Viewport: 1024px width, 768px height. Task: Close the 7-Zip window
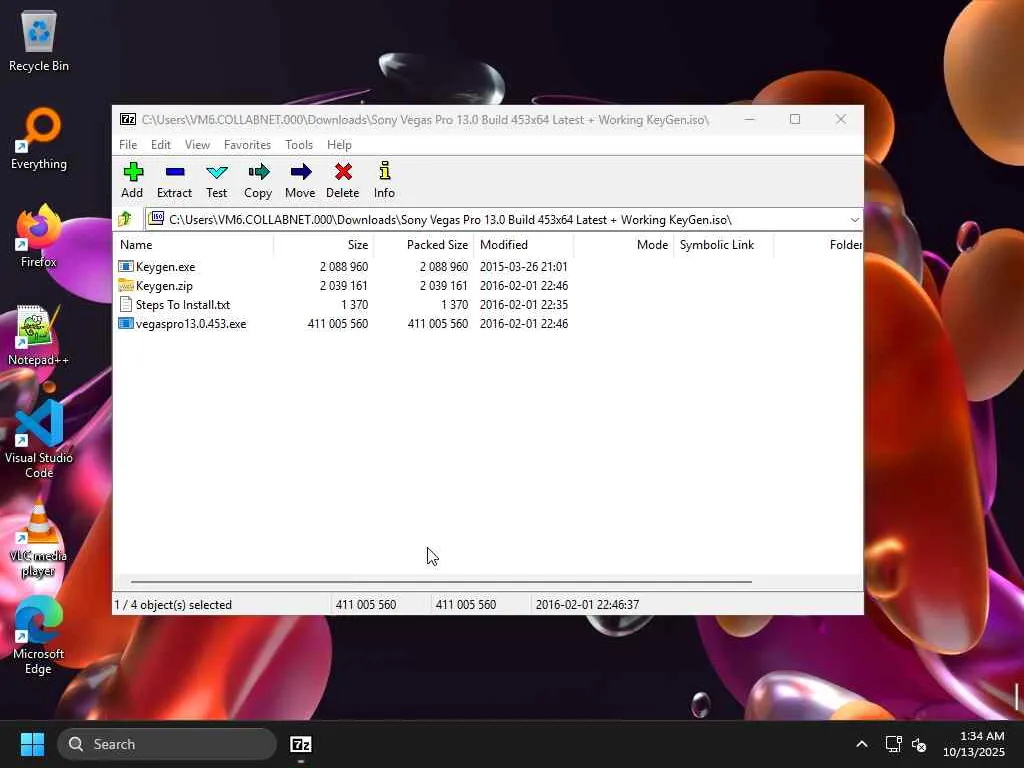(x=840, y=120)
